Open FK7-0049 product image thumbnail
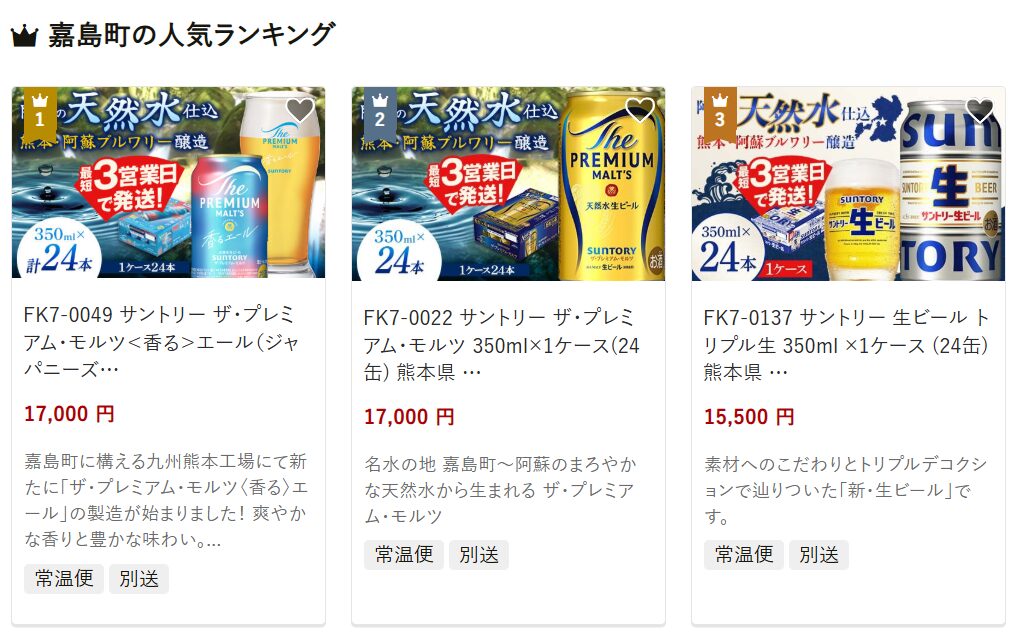1022x642 pixels. [168, 182]
